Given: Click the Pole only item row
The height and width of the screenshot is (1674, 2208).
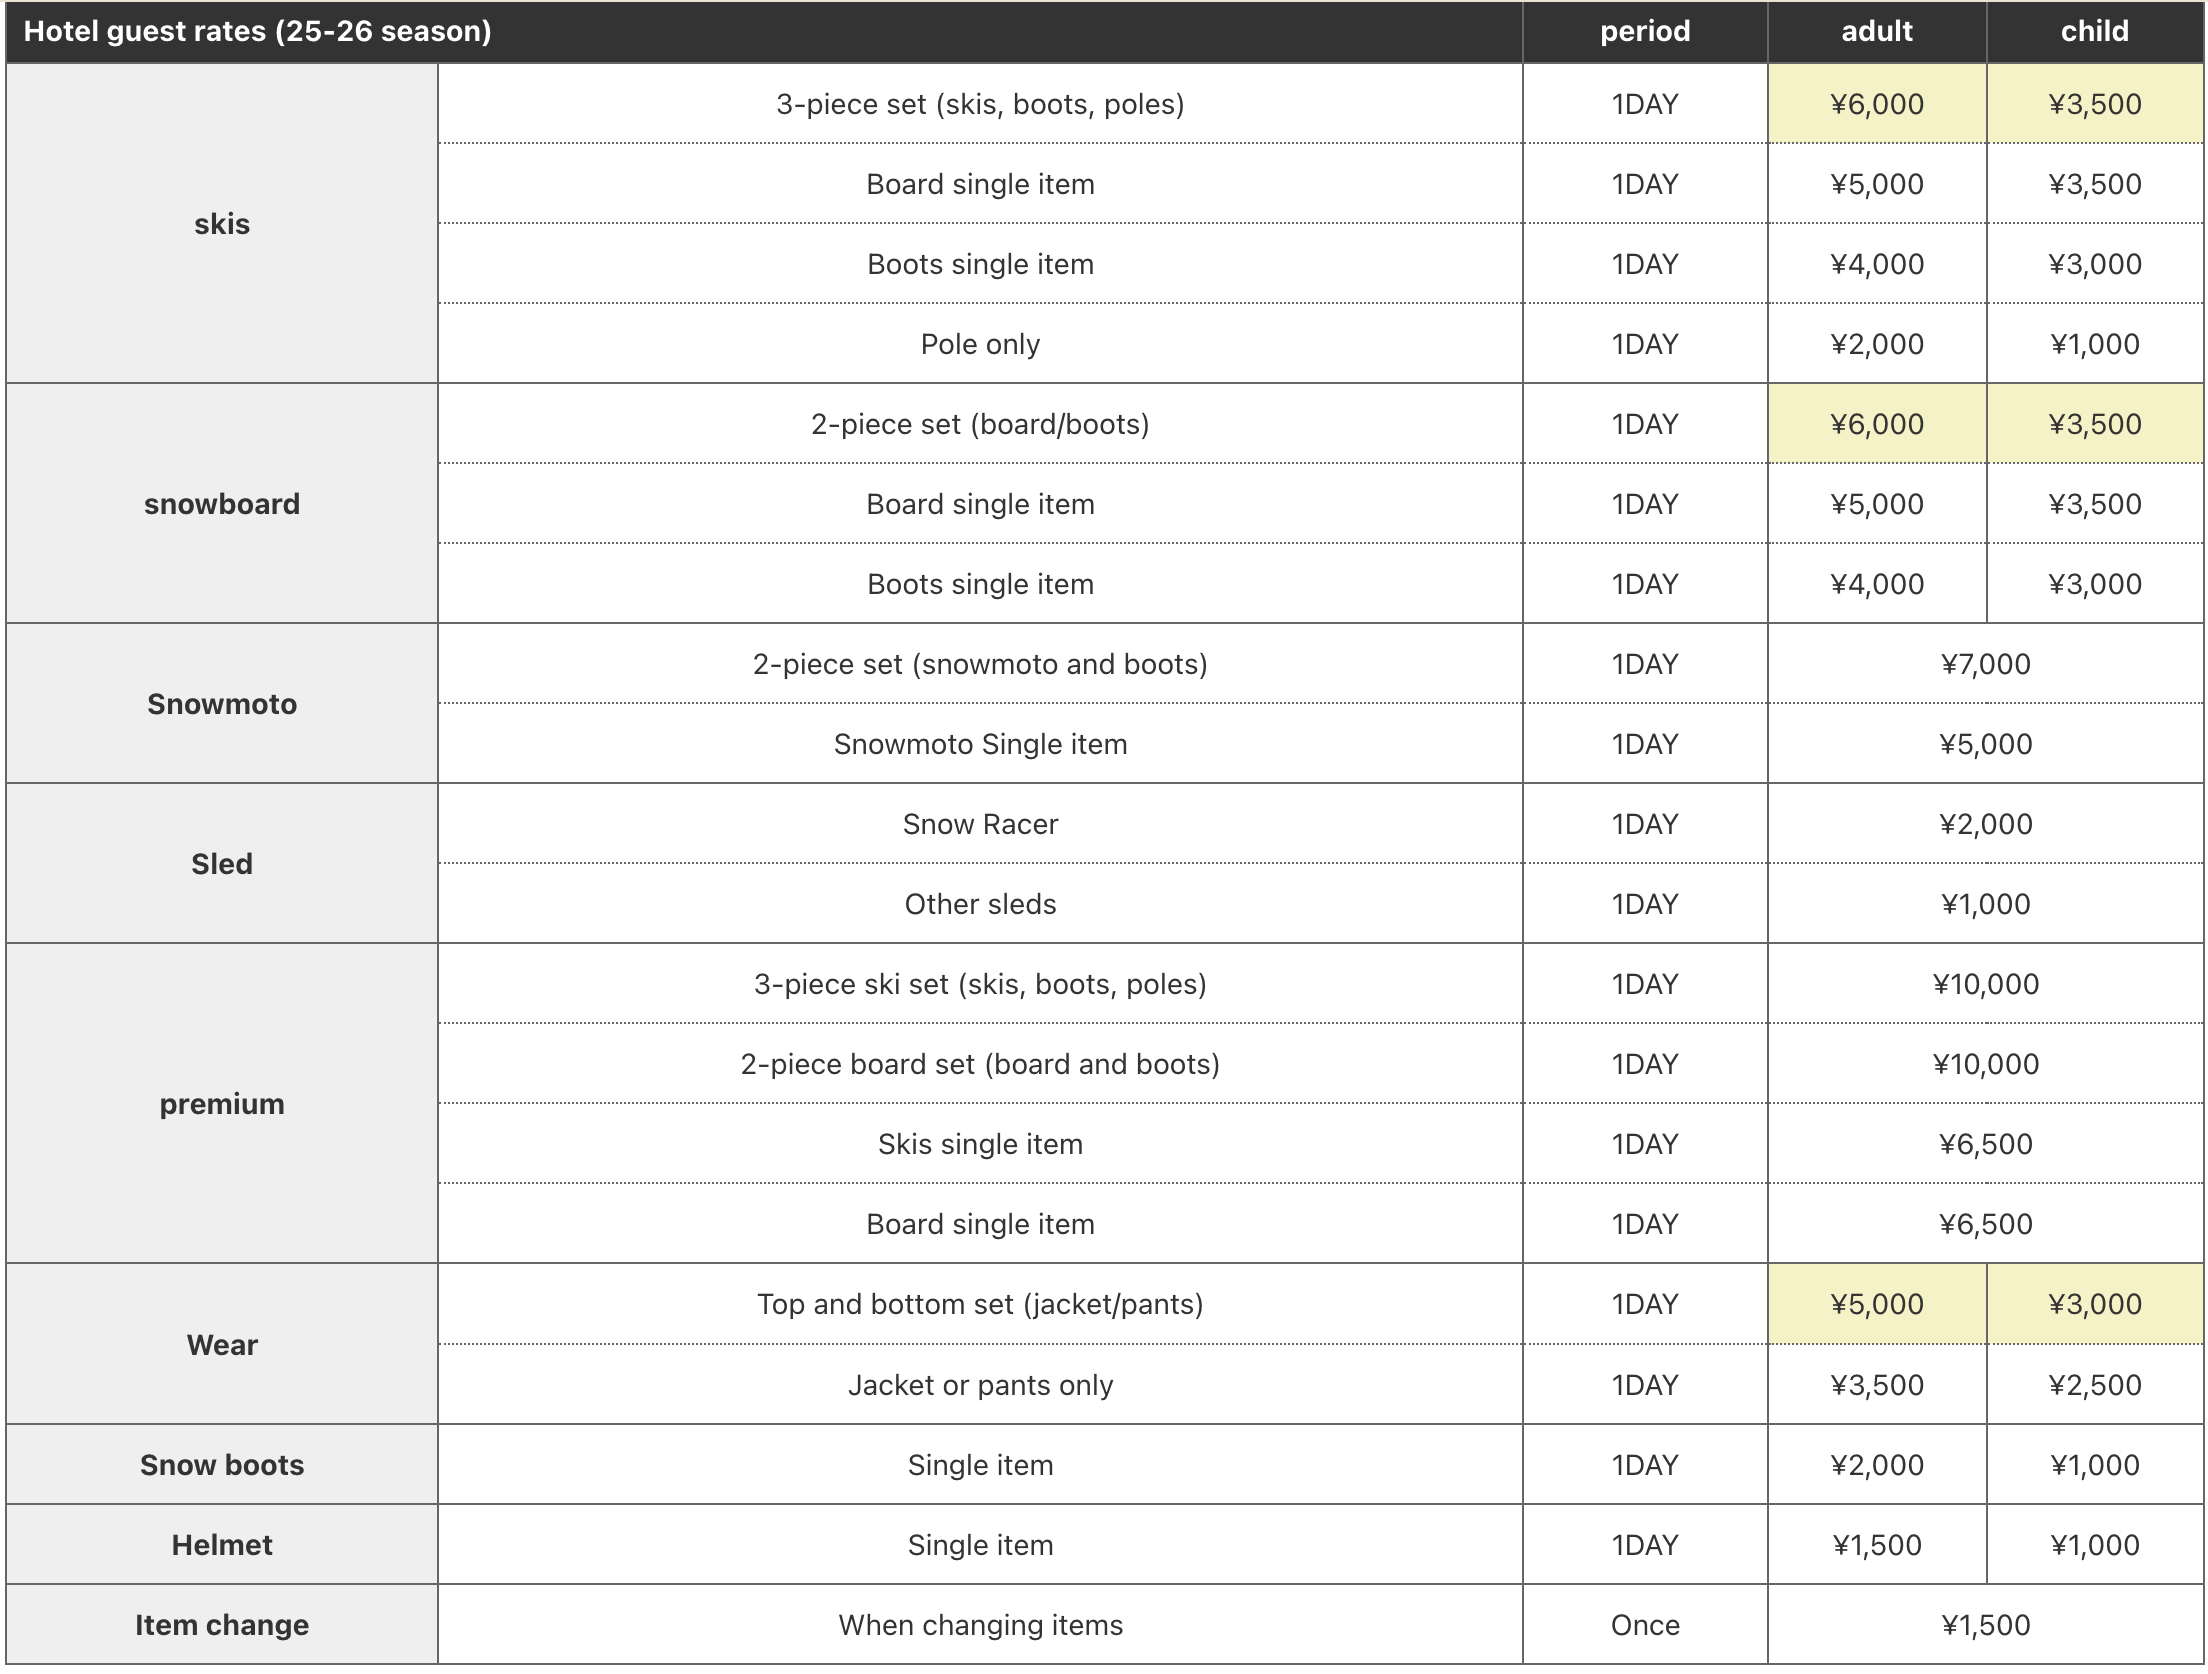Looking at the screenshot, I should point(980,344).
